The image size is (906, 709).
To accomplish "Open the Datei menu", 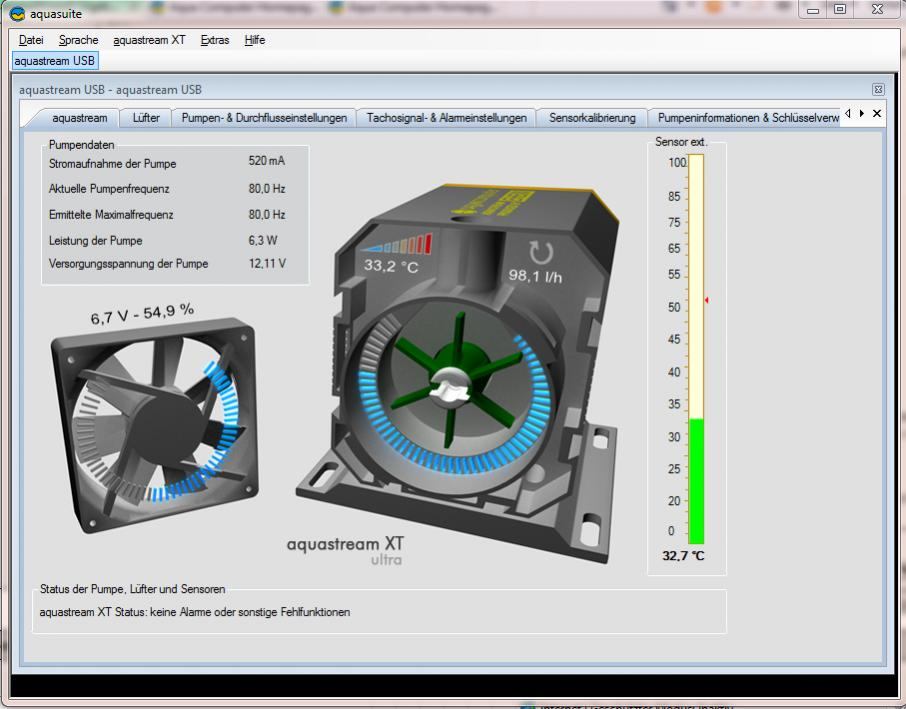I will [x=31, y=40].
